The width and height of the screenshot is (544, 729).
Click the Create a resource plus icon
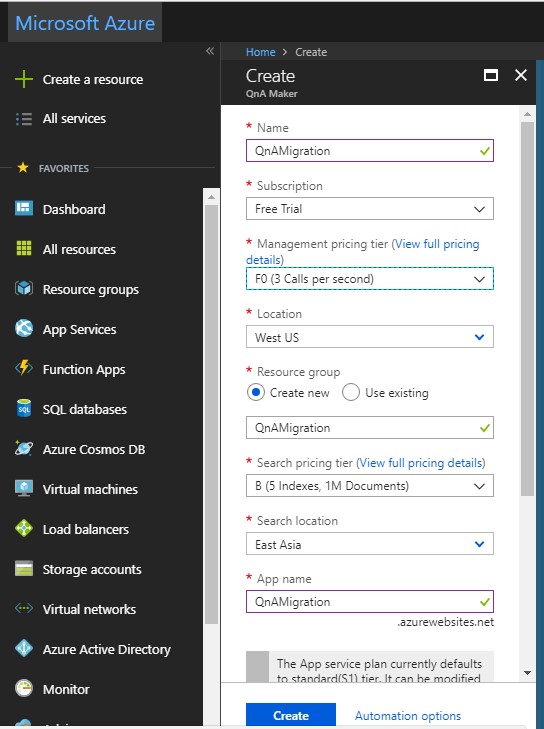[x=24, y=80]
